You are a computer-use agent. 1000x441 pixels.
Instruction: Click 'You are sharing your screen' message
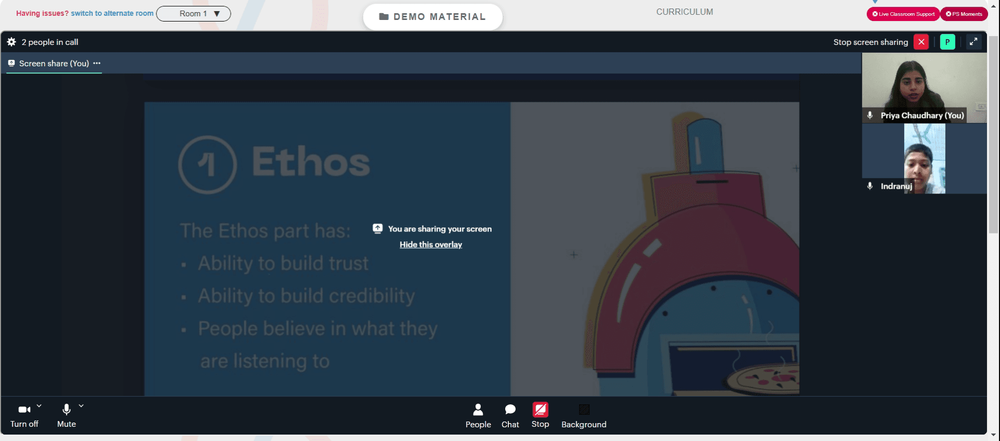click(x=439, y=228)
